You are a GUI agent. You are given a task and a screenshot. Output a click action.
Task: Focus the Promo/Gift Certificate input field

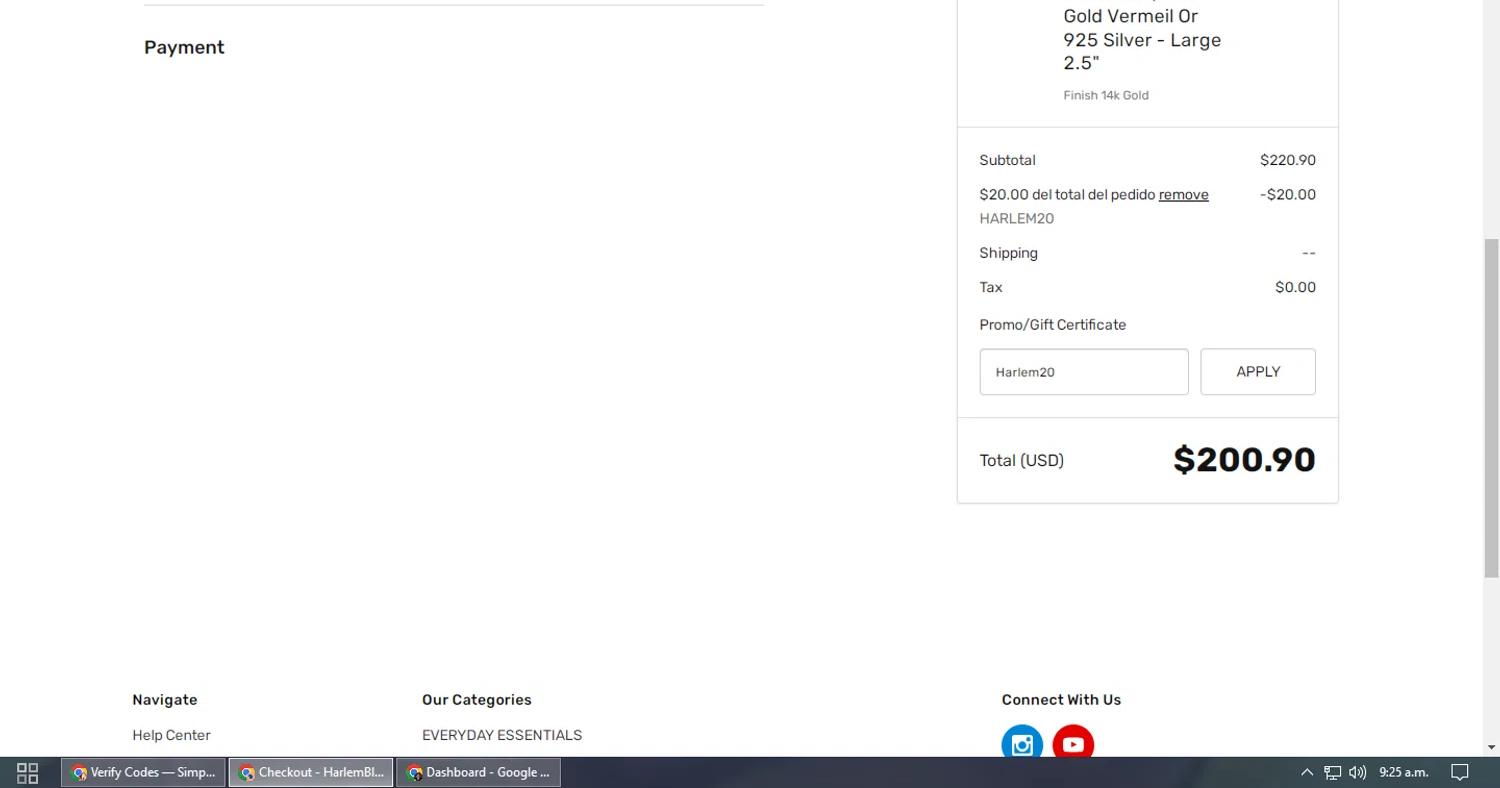pos(1083,372)
